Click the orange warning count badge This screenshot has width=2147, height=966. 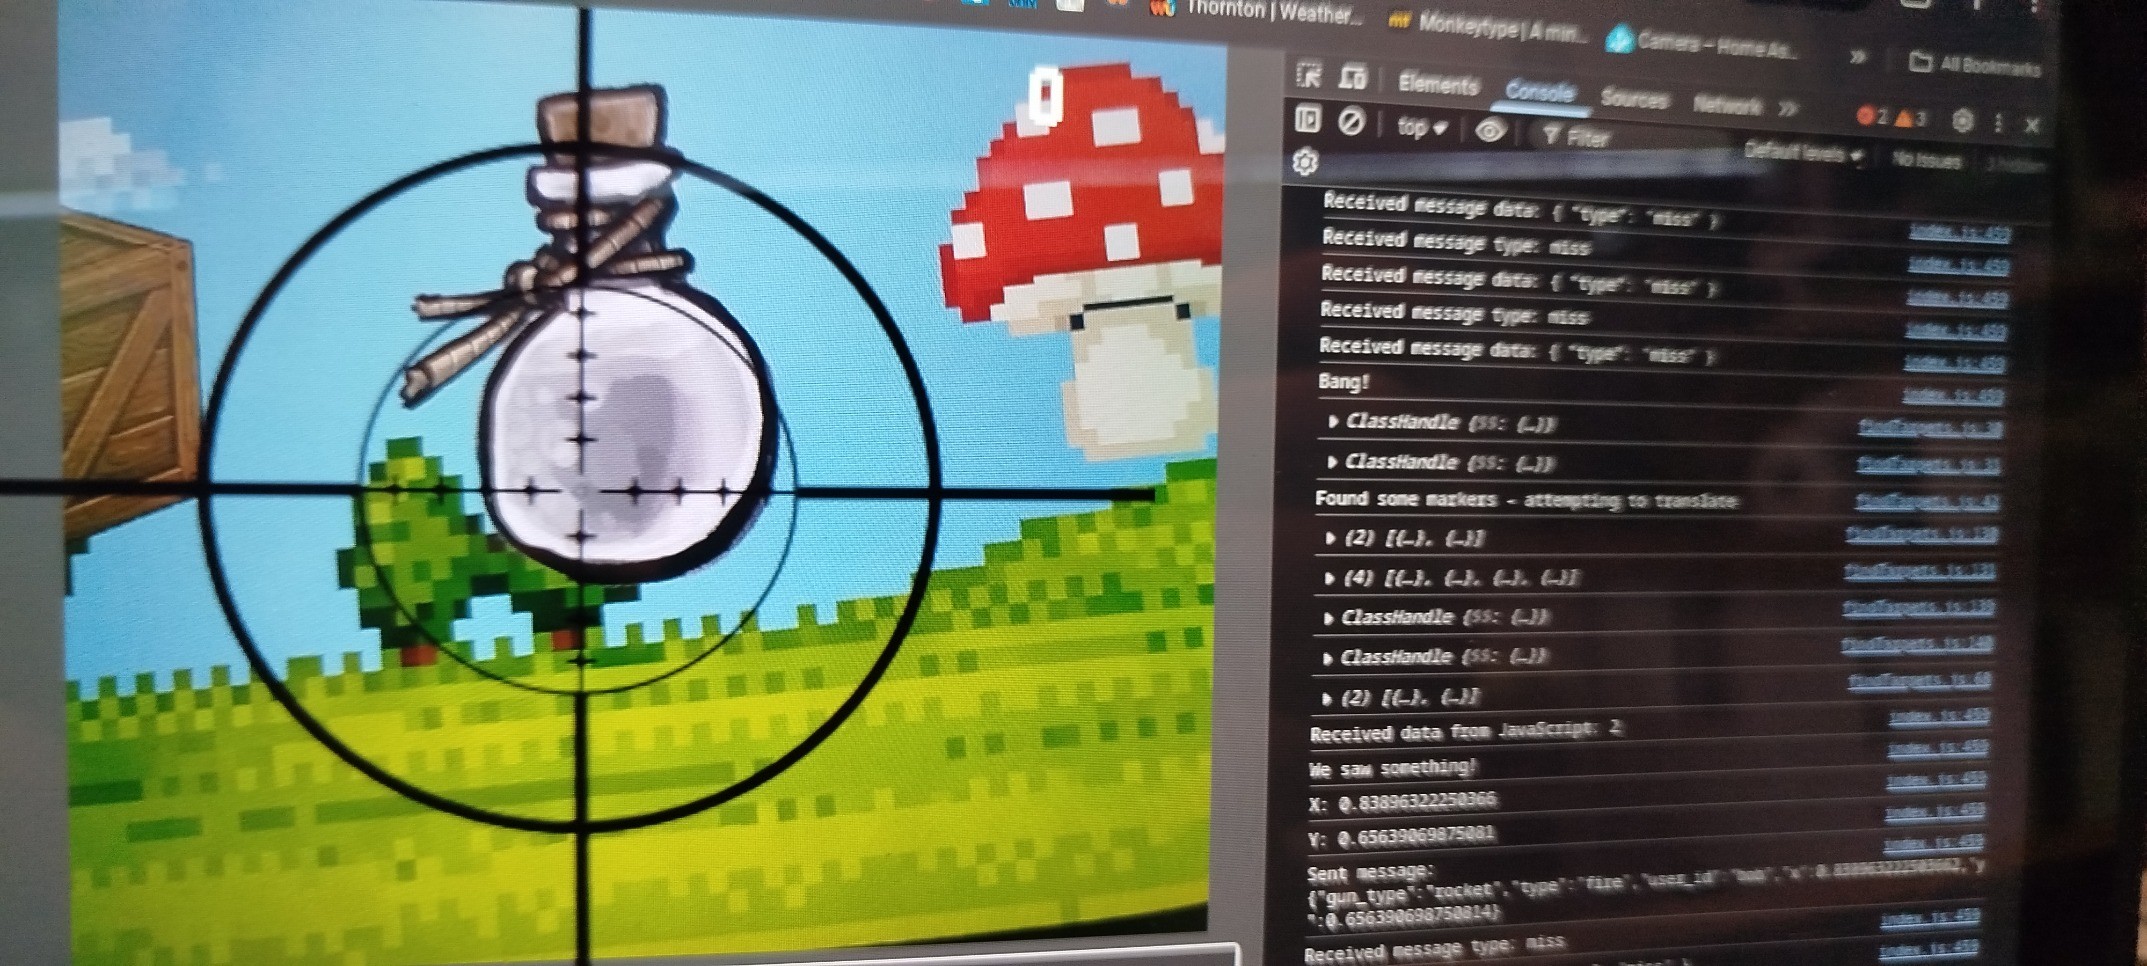[1909, 118]
